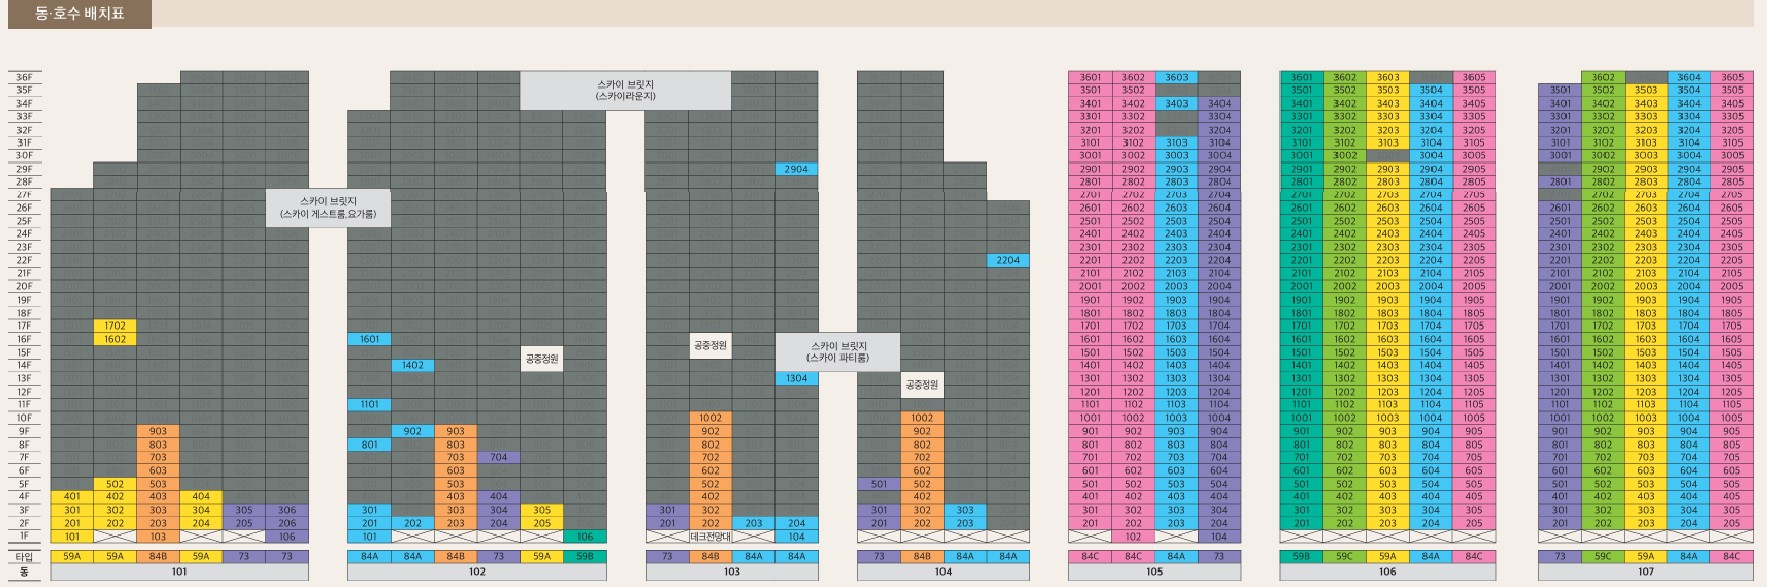Click the building 101 label

point(180,572)
